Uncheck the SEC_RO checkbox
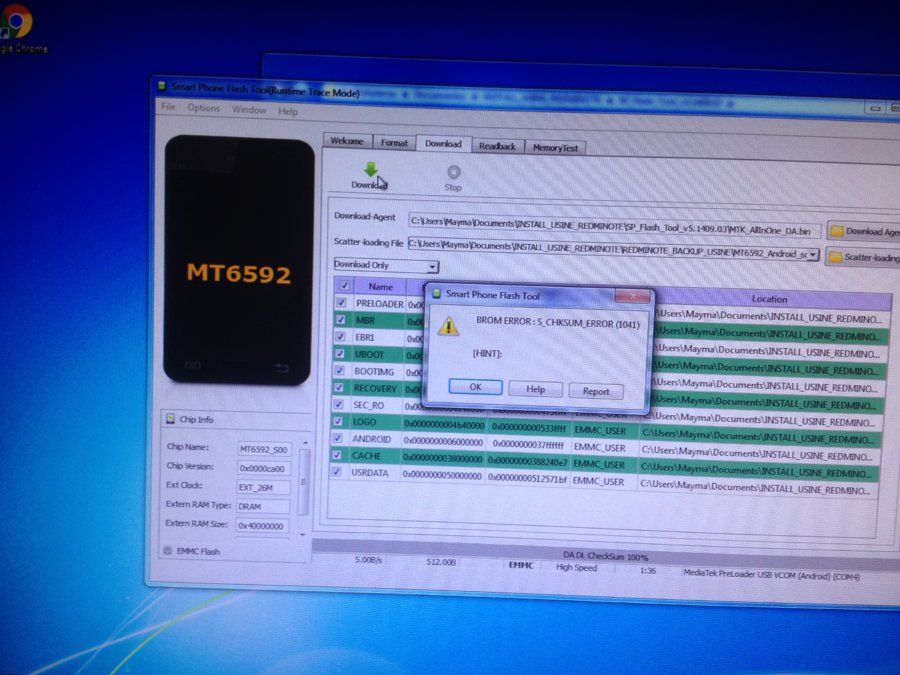Image resolution: width=900 pixels, height=675 pixels. [x=338, y=404]
